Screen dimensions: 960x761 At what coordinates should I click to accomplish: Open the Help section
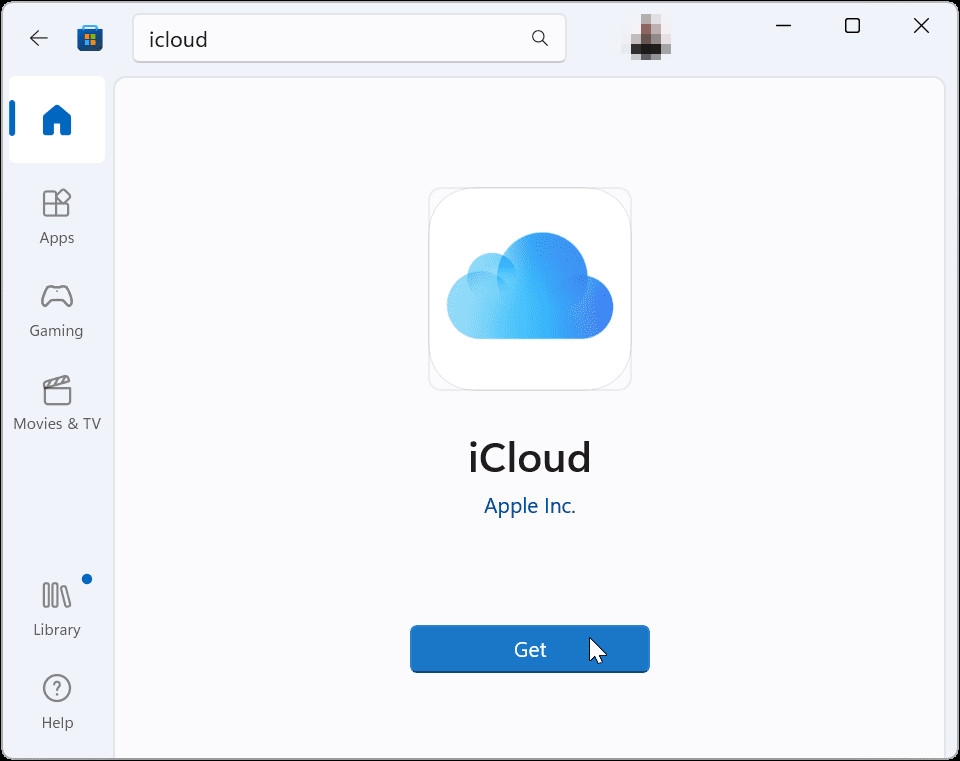[57, 702]
